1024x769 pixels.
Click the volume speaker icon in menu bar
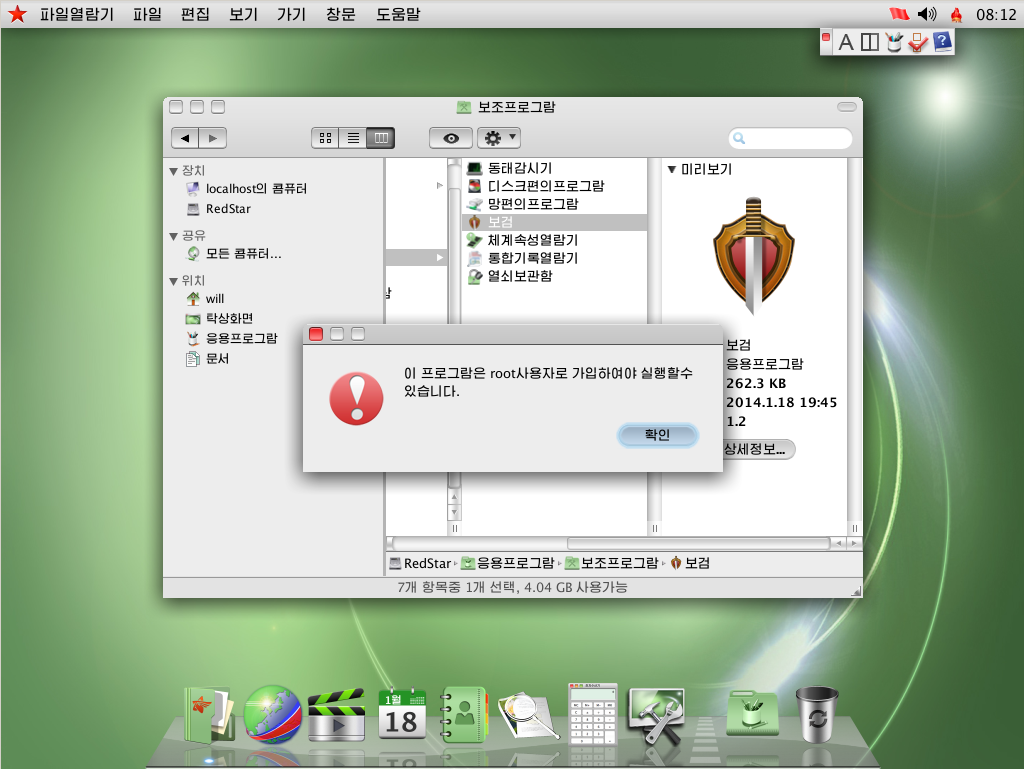click(927, 14)
